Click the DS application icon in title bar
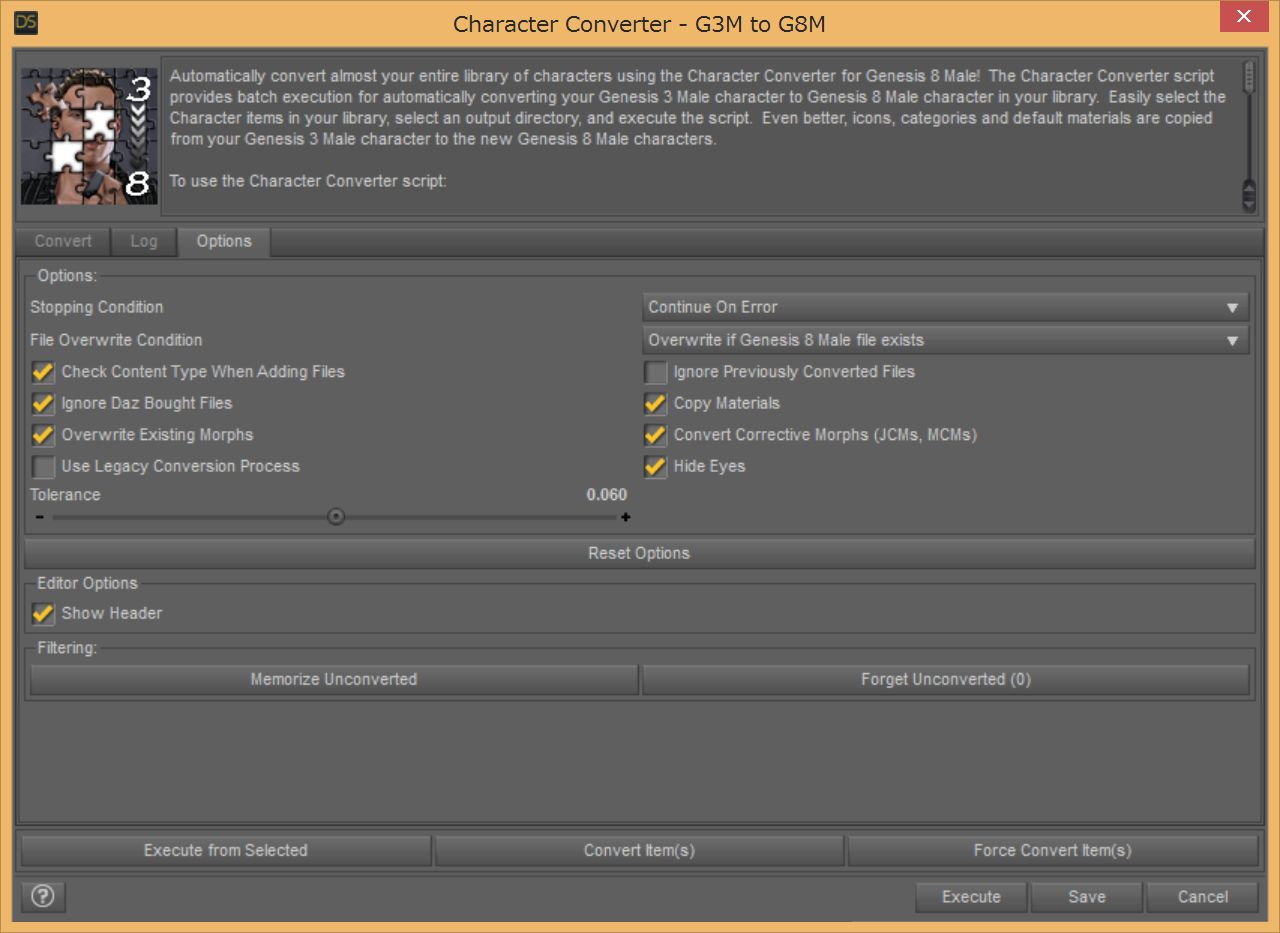 26,23
